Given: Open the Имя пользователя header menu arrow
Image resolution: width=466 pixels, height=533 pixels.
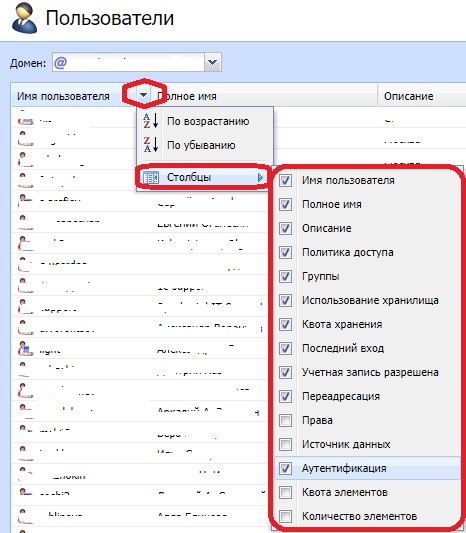Looking at the screenshot, I should coord(144,96).
